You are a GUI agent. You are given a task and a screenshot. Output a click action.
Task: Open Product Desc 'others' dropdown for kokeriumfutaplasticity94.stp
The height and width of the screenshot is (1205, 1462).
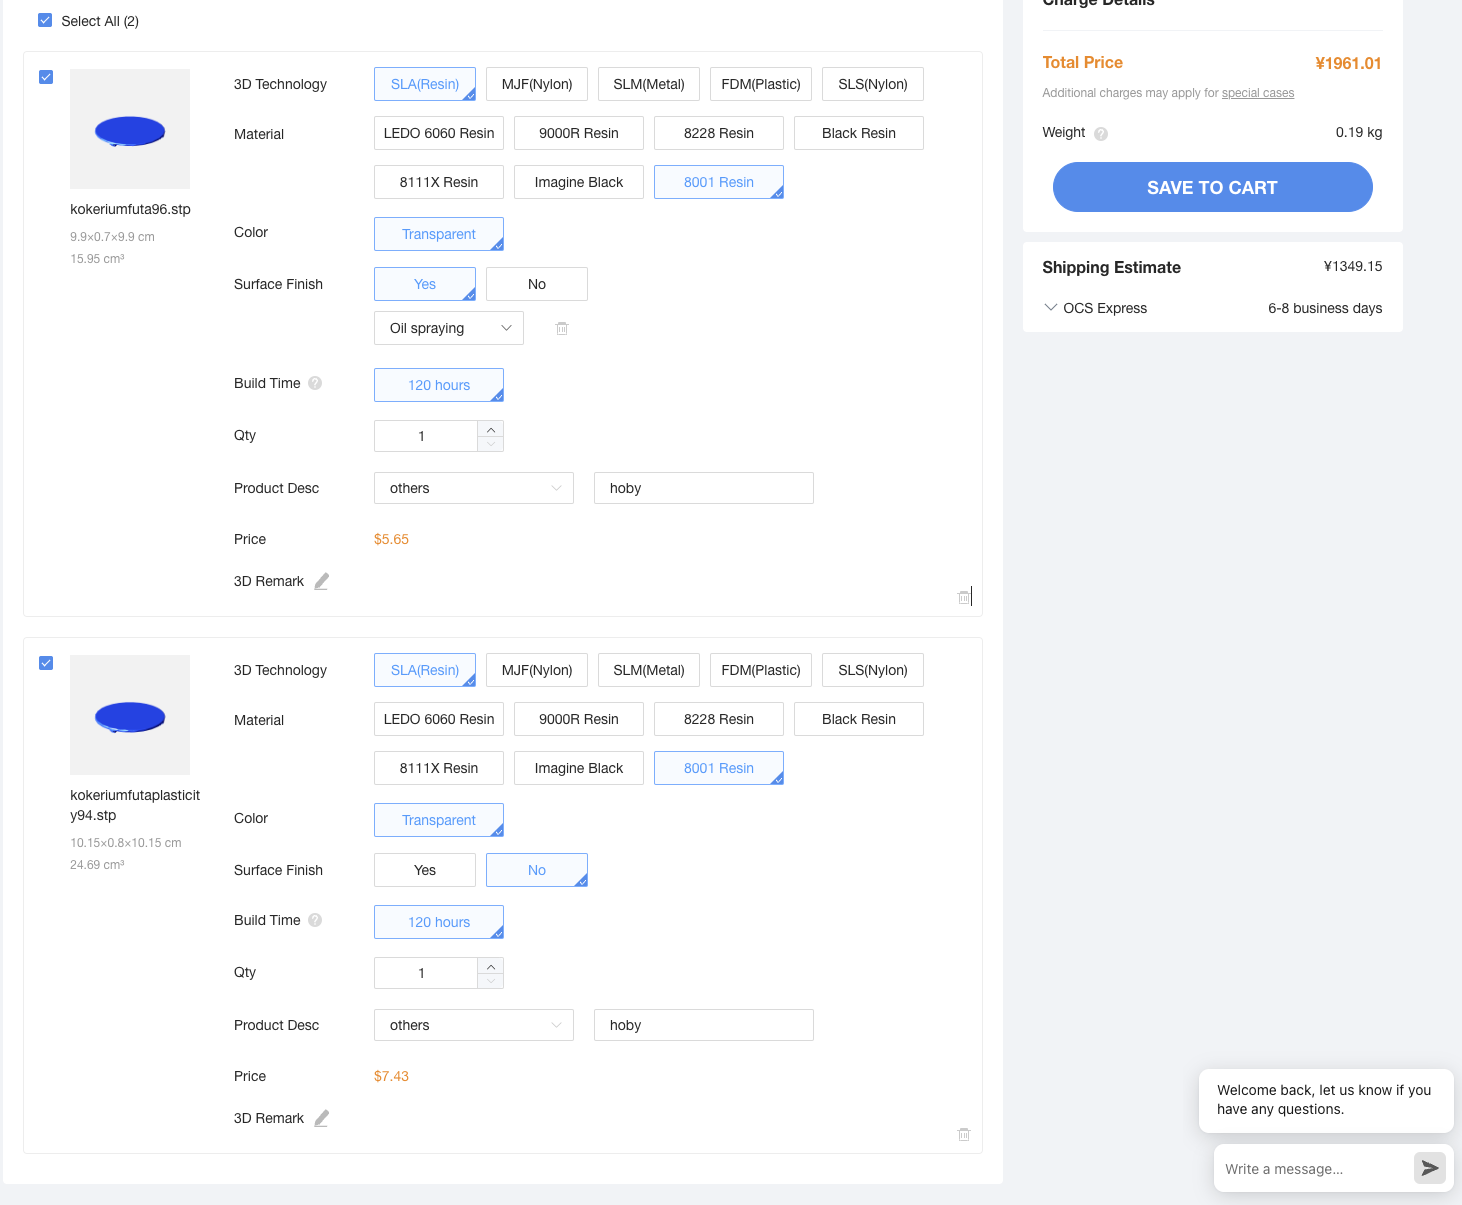tap(474, 1025)
